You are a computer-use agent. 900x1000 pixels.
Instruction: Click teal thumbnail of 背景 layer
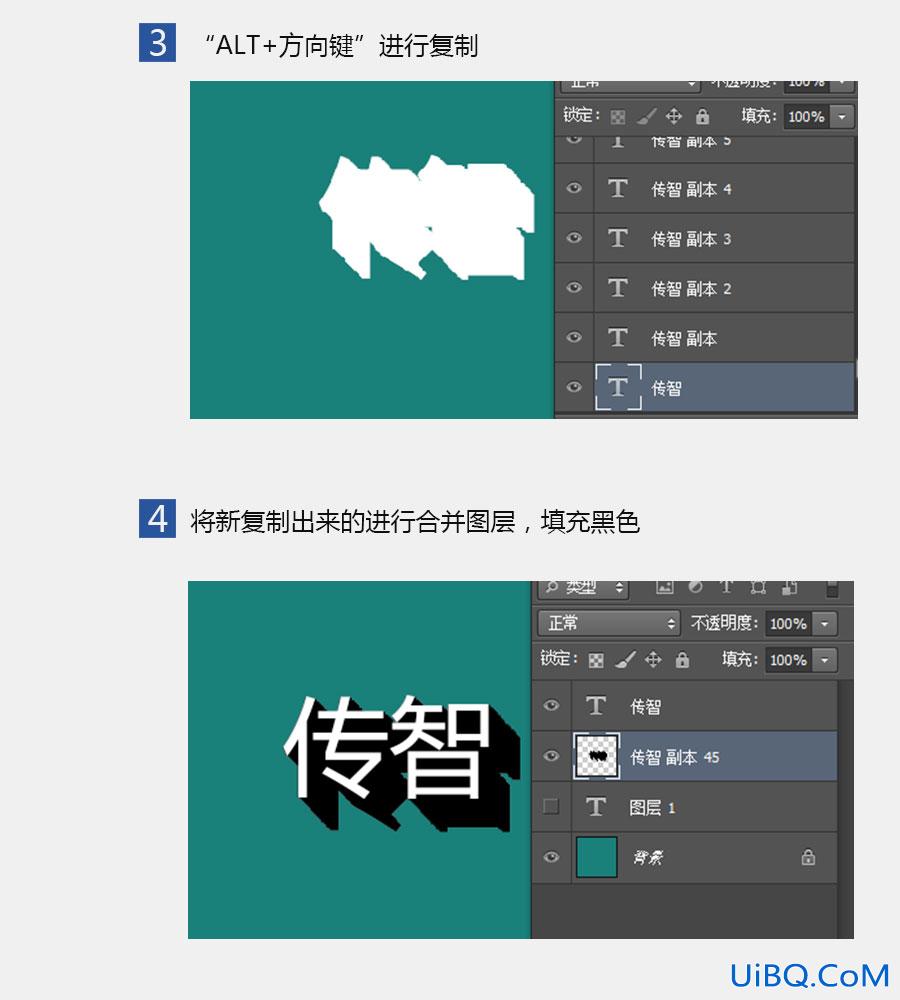596,857
